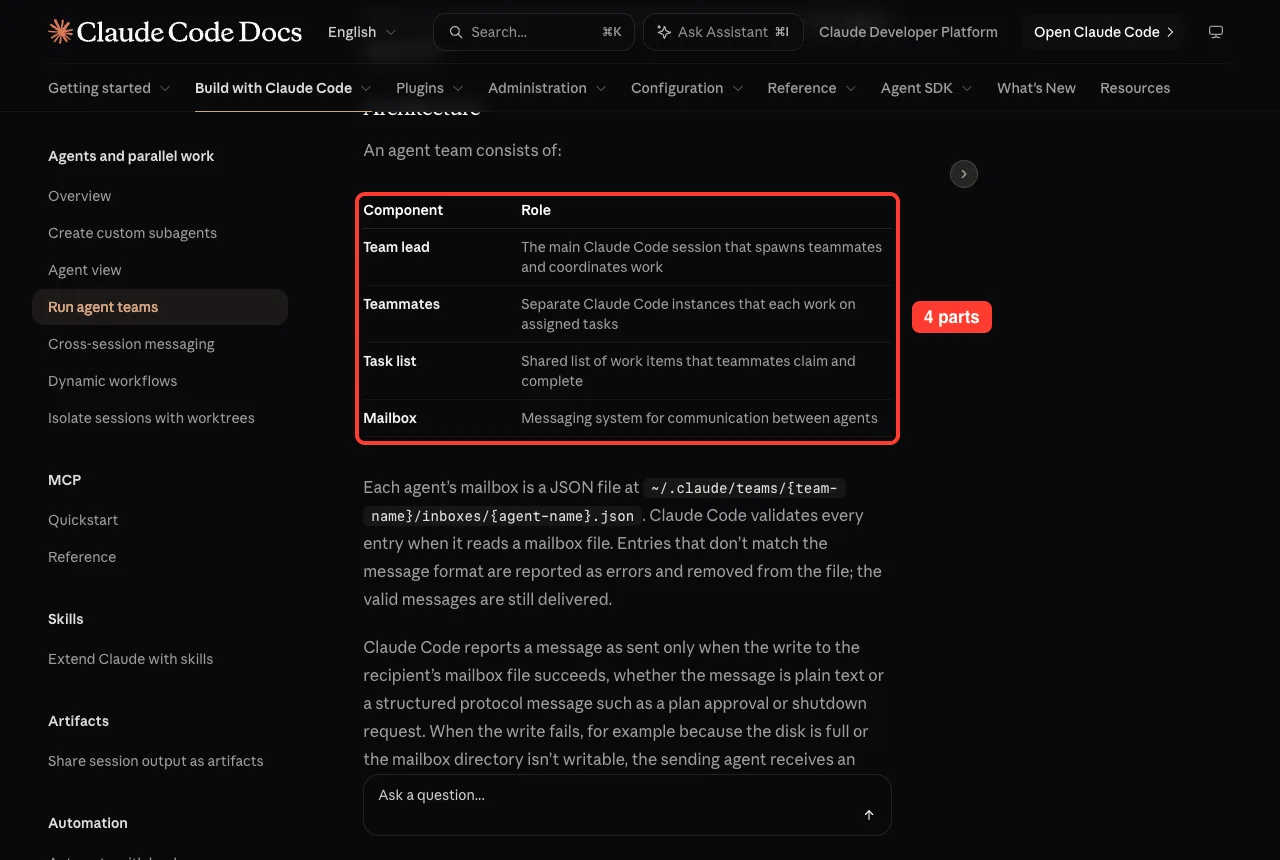Select Create custom subagents in sidebar
Image resolution: width=1280 pixels, height=860 pixels.
point(132,233)
